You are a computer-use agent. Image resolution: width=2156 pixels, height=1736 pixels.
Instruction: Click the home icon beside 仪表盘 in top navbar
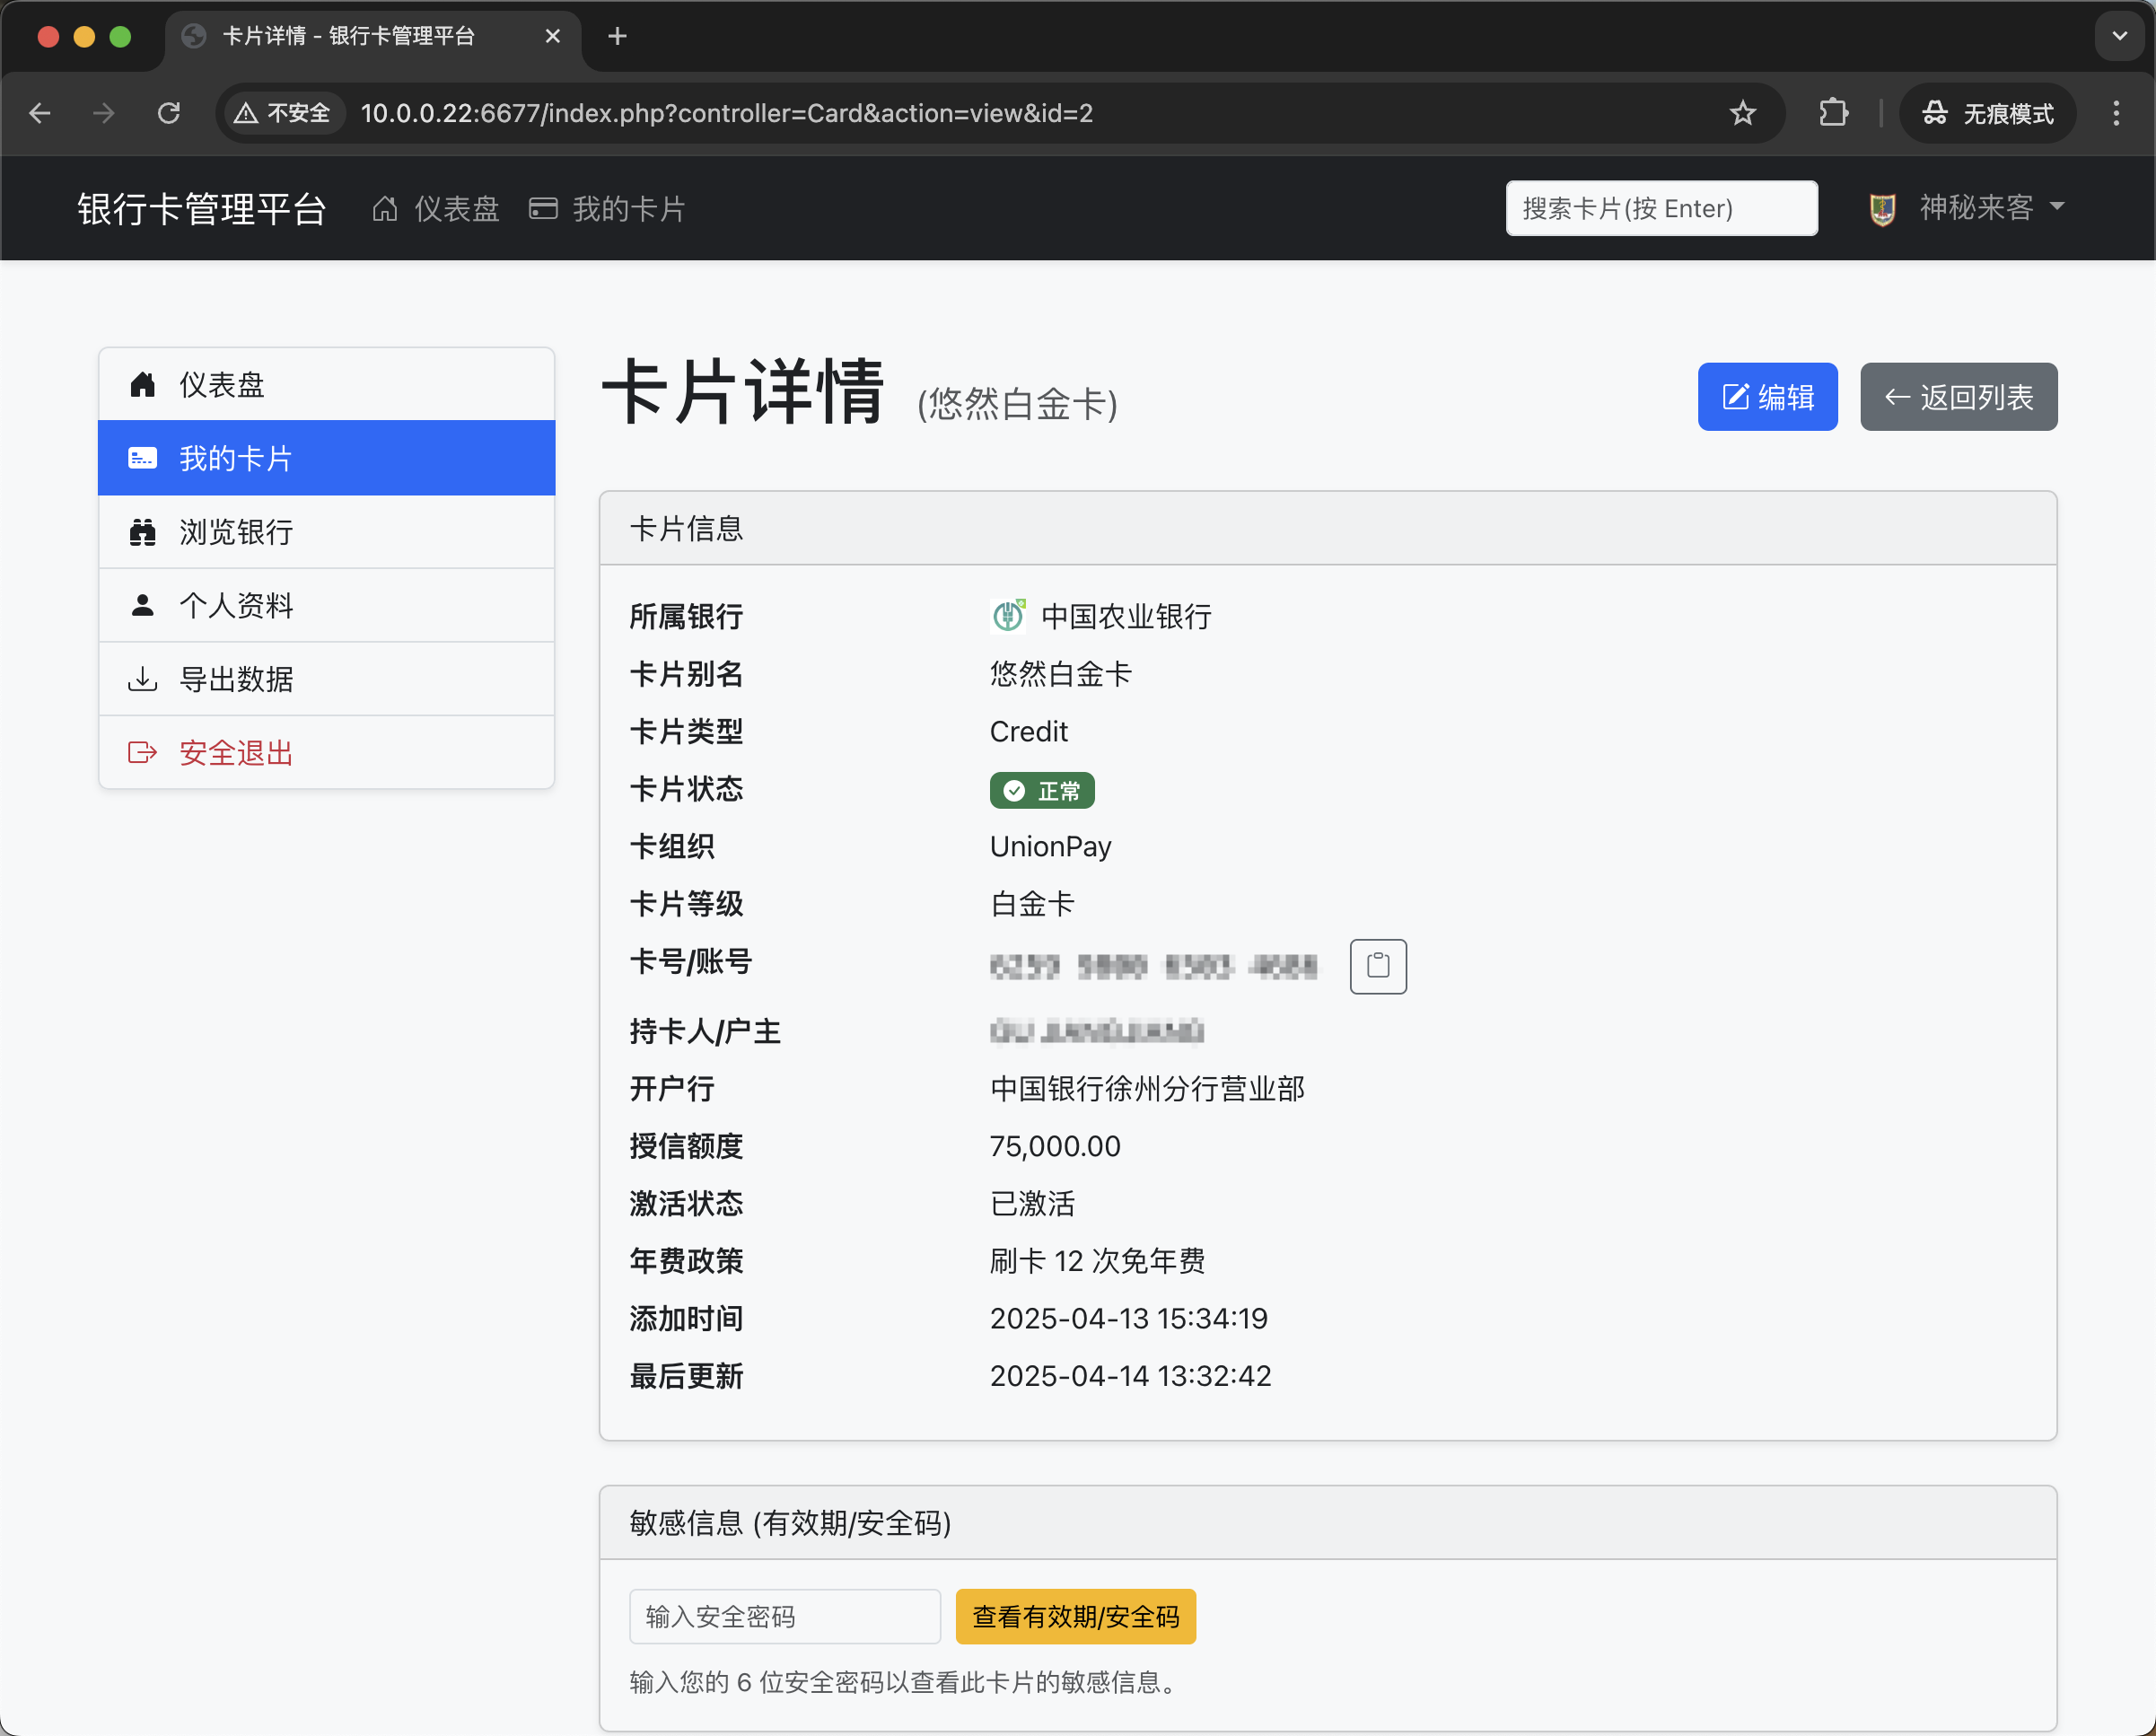point(385,208)
